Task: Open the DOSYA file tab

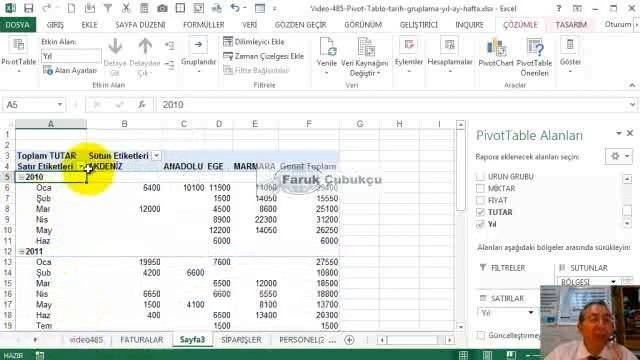Action: (x=18, y=25)
